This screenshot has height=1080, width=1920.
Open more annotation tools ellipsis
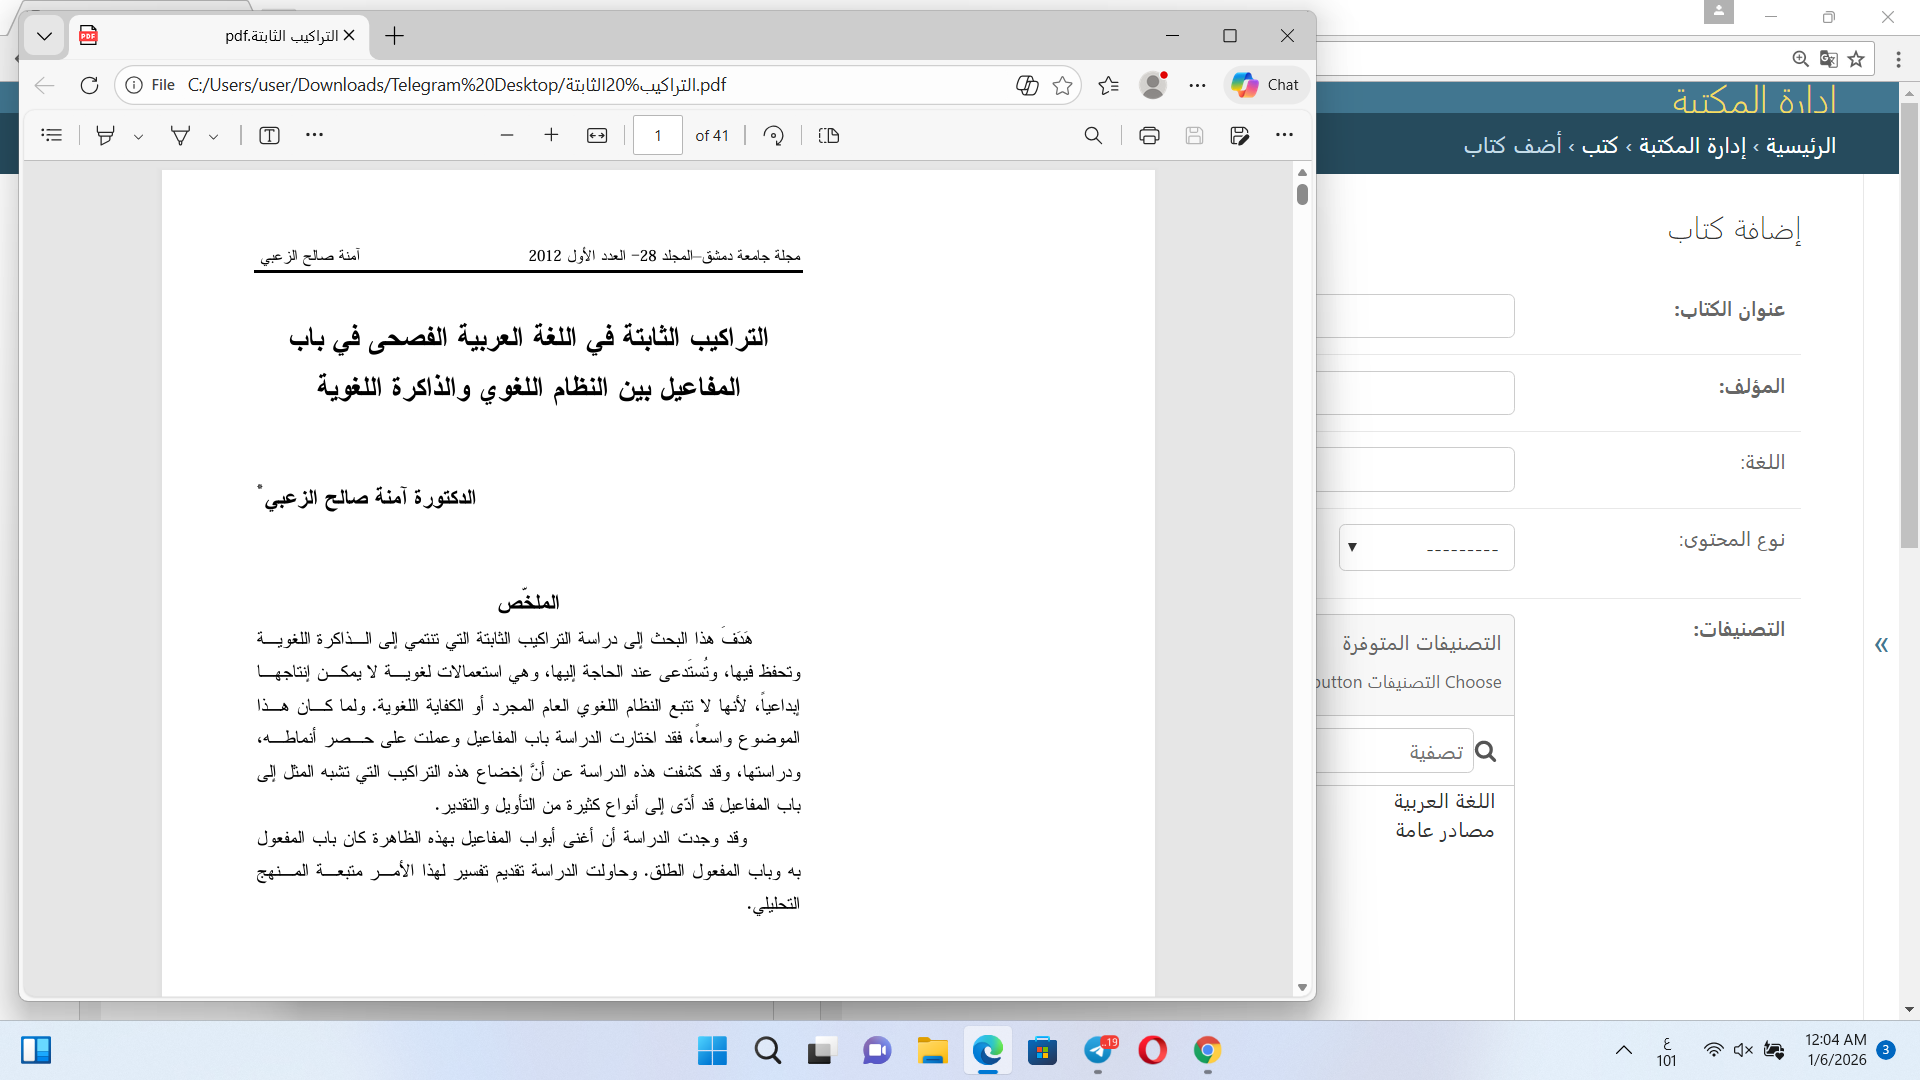(x=314, y=135)
